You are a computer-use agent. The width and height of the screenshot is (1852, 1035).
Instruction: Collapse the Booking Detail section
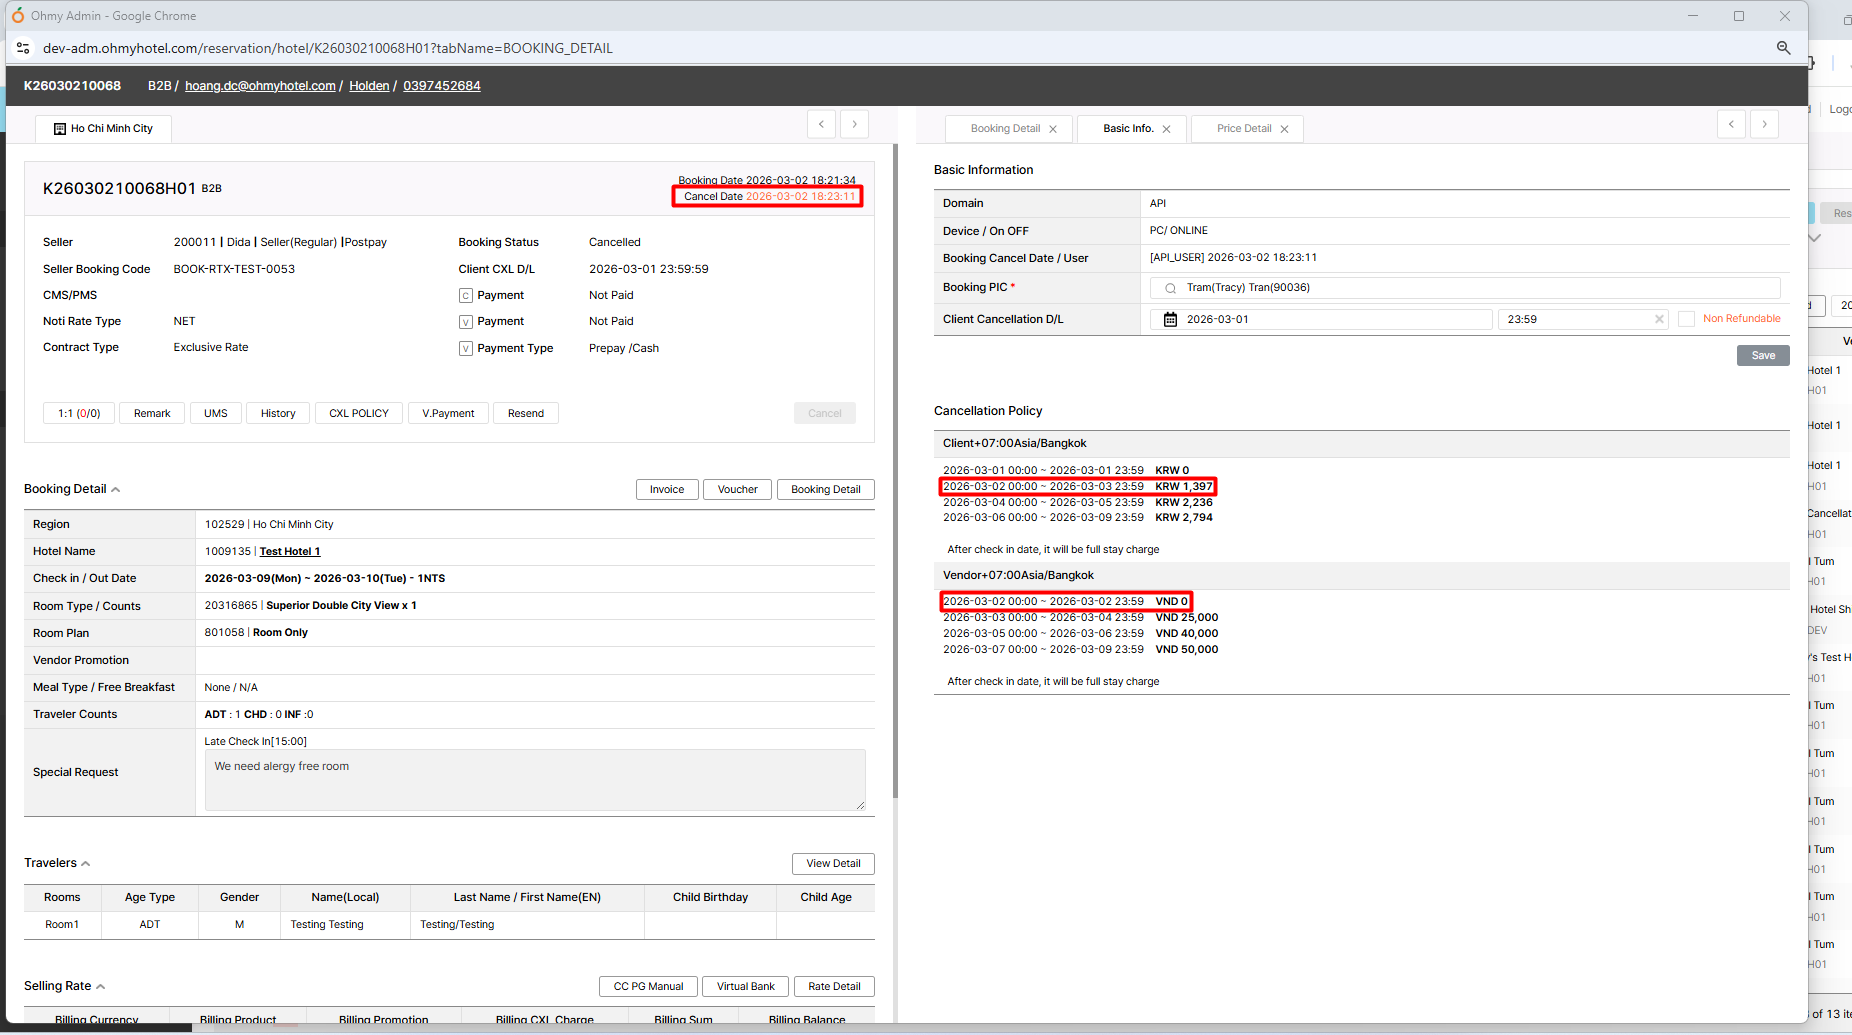(116, 490)
